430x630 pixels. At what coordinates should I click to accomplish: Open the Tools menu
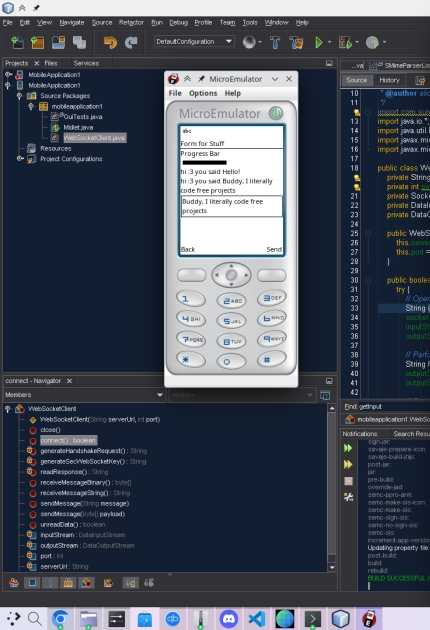tap(250, 22)
